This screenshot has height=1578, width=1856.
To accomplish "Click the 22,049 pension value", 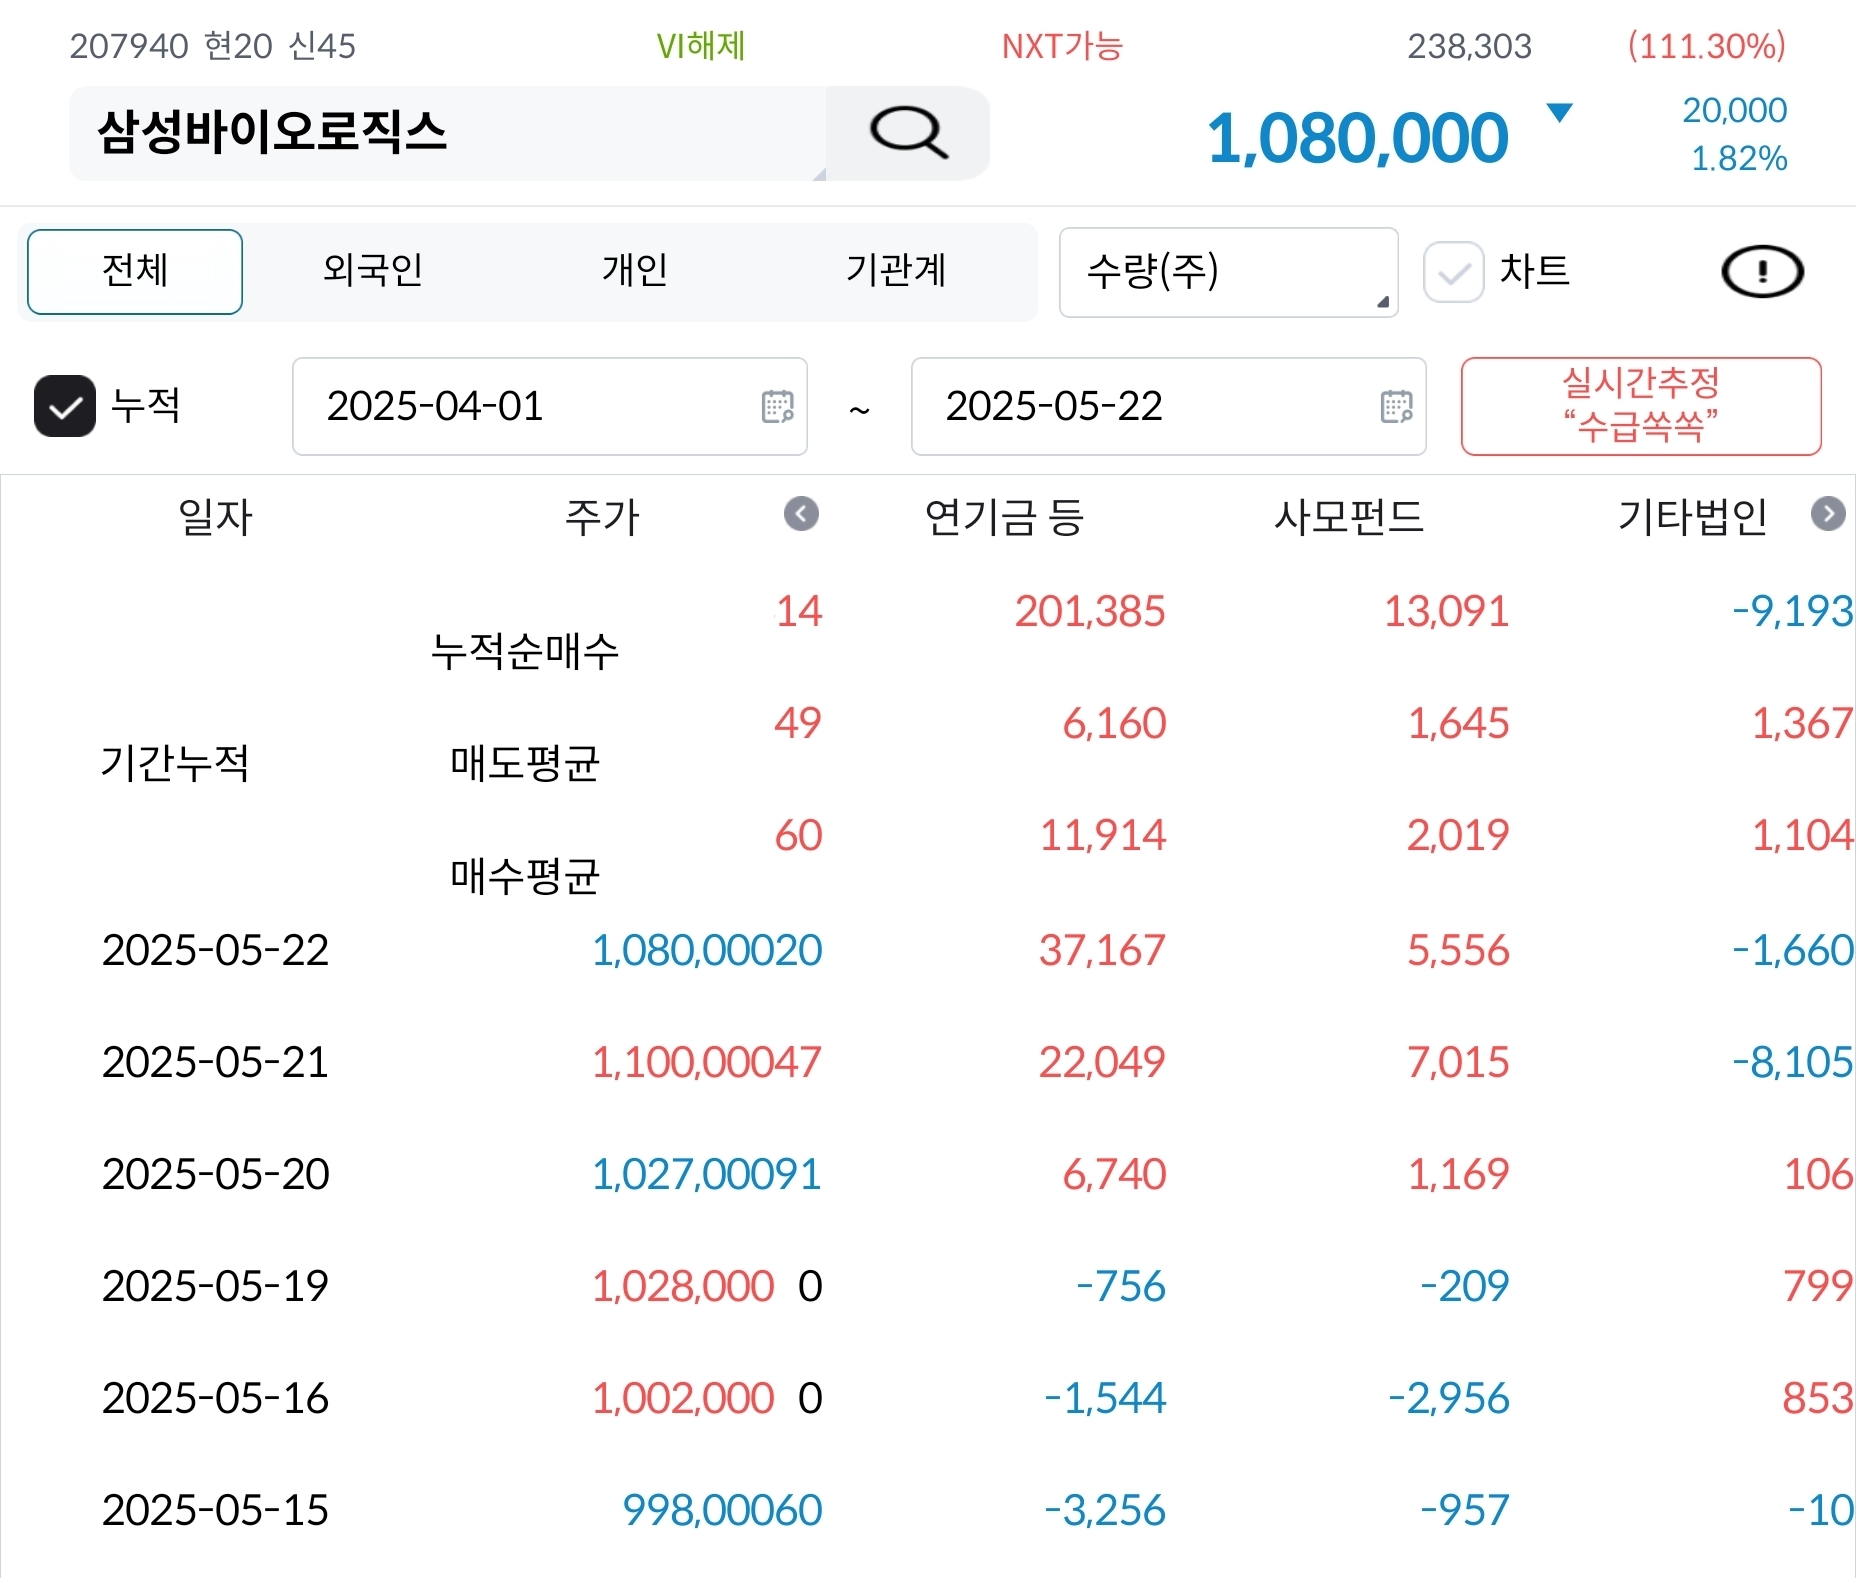I will pyautogui.click(x=1102, y=1062).
